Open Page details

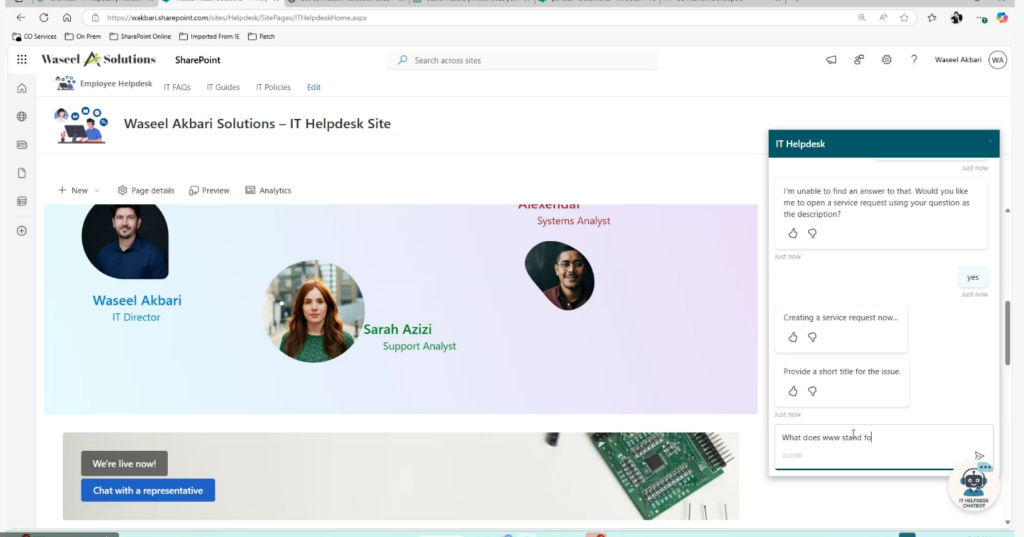pyautogui.click(x=146, y=190)
